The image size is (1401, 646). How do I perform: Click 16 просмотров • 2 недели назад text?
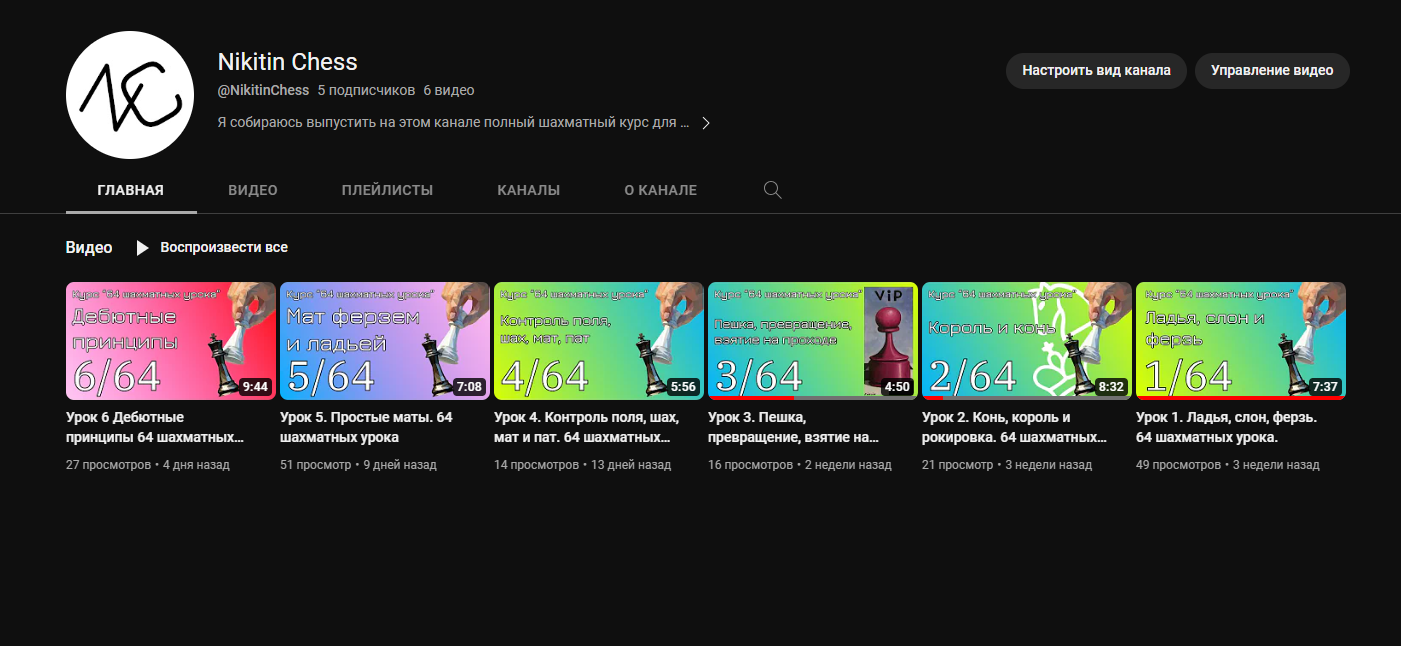(800, 465)
